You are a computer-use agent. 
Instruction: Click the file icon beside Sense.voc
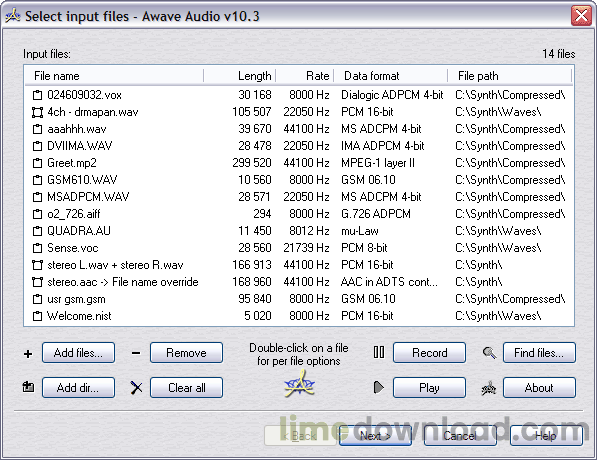point(37,248)
